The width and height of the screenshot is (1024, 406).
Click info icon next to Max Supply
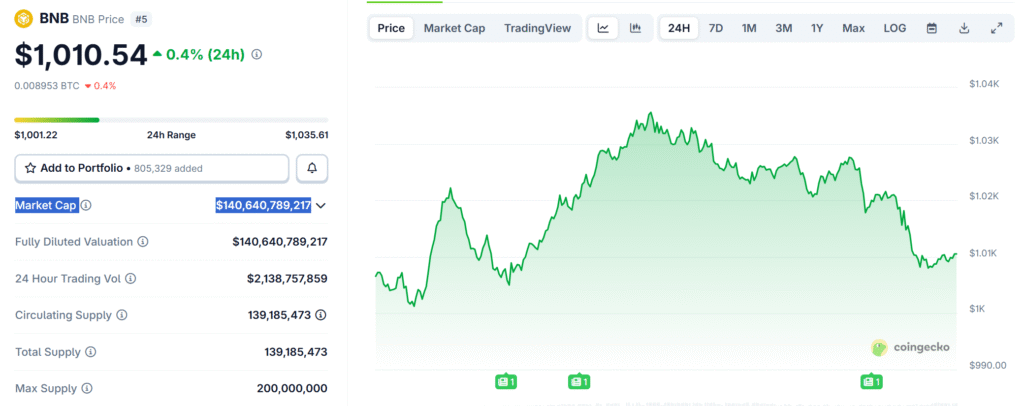pos(89,388)
